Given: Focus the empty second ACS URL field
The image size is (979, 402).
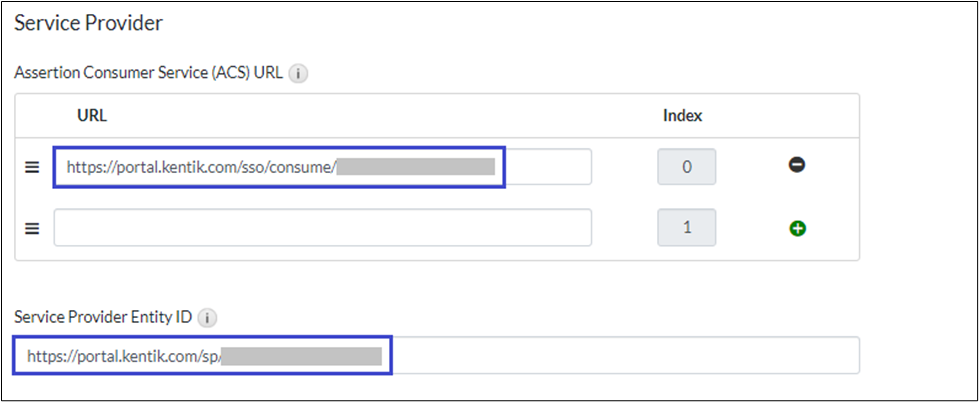Looking at the screenshot, I should click(322, 228).
